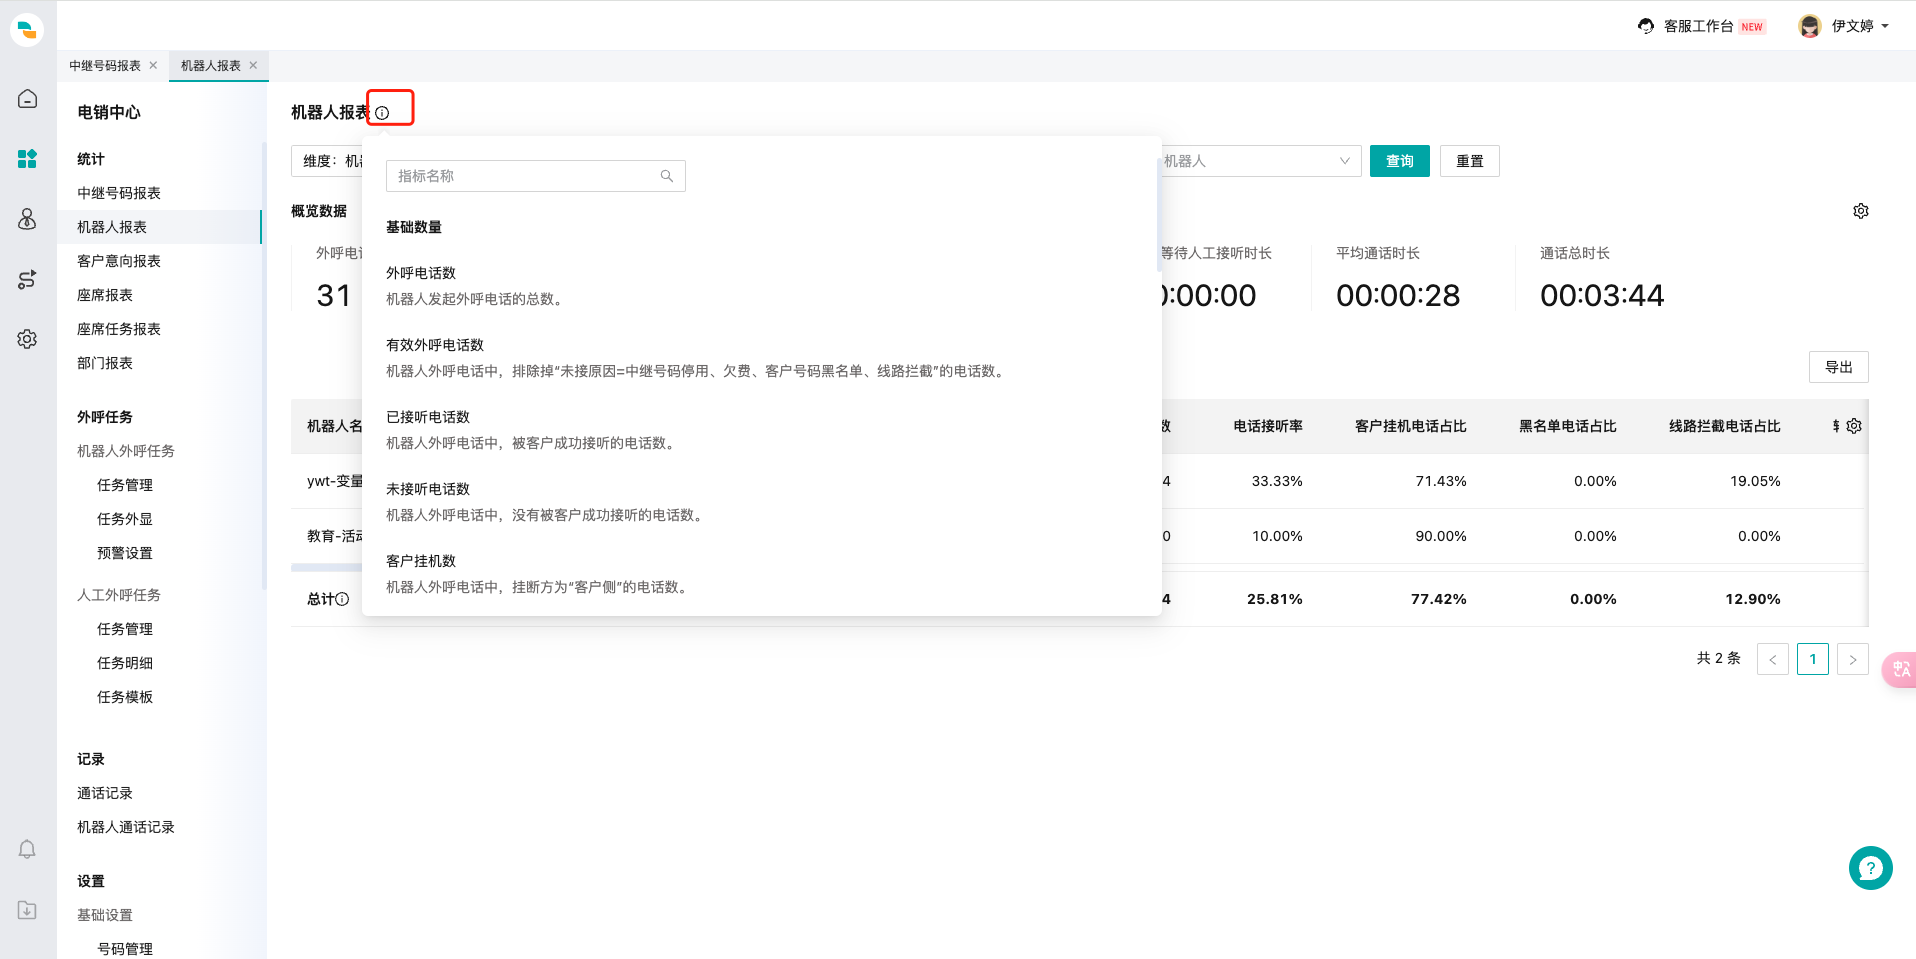The image size is (1916, 959).
Task: Go to previous page arrow
Action: (x=1773, y=659)
